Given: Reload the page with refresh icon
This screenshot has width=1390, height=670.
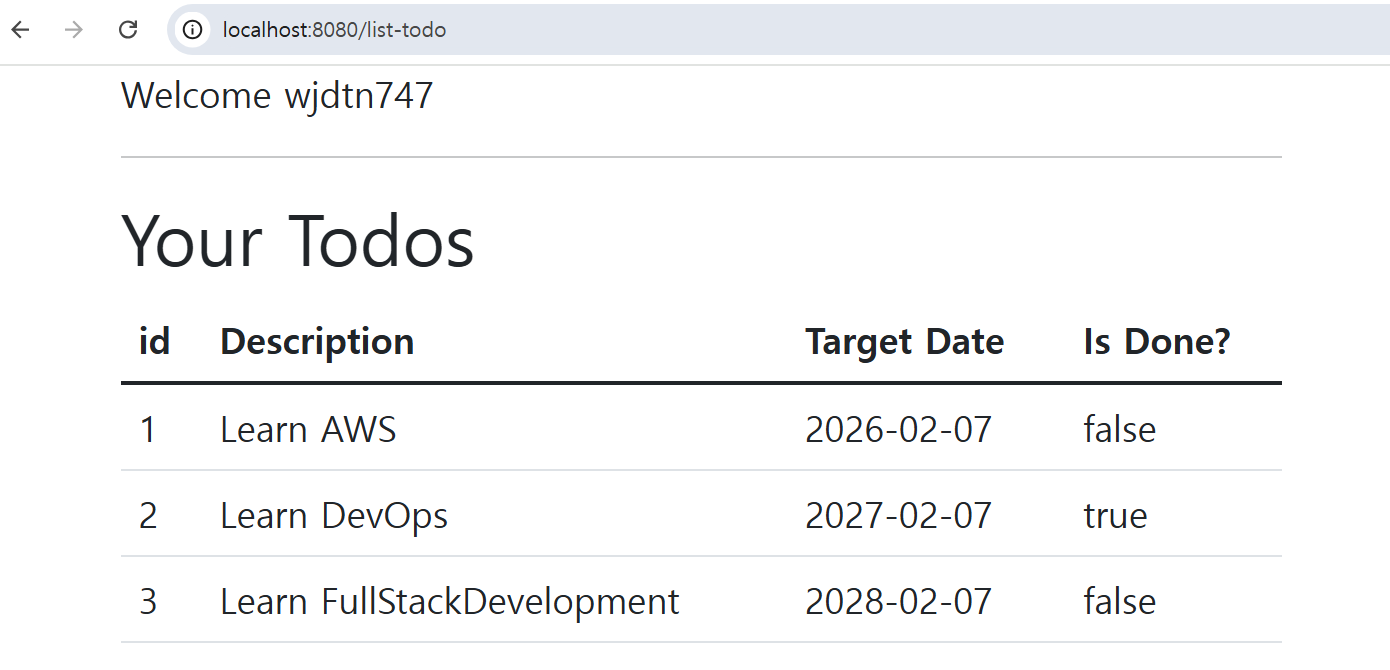Looking at the screenshot, I should (128, 30).
